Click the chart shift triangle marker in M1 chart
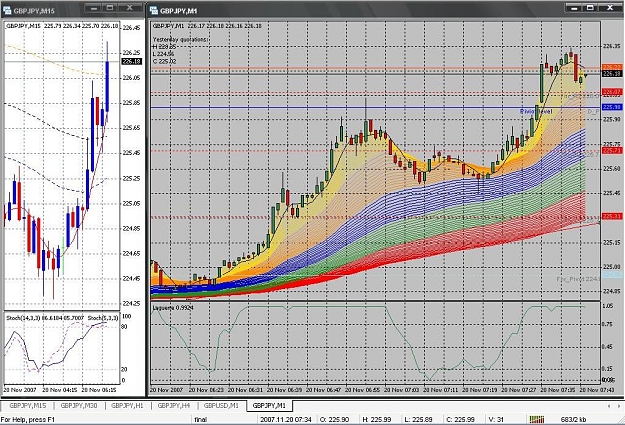 [586, 75]
